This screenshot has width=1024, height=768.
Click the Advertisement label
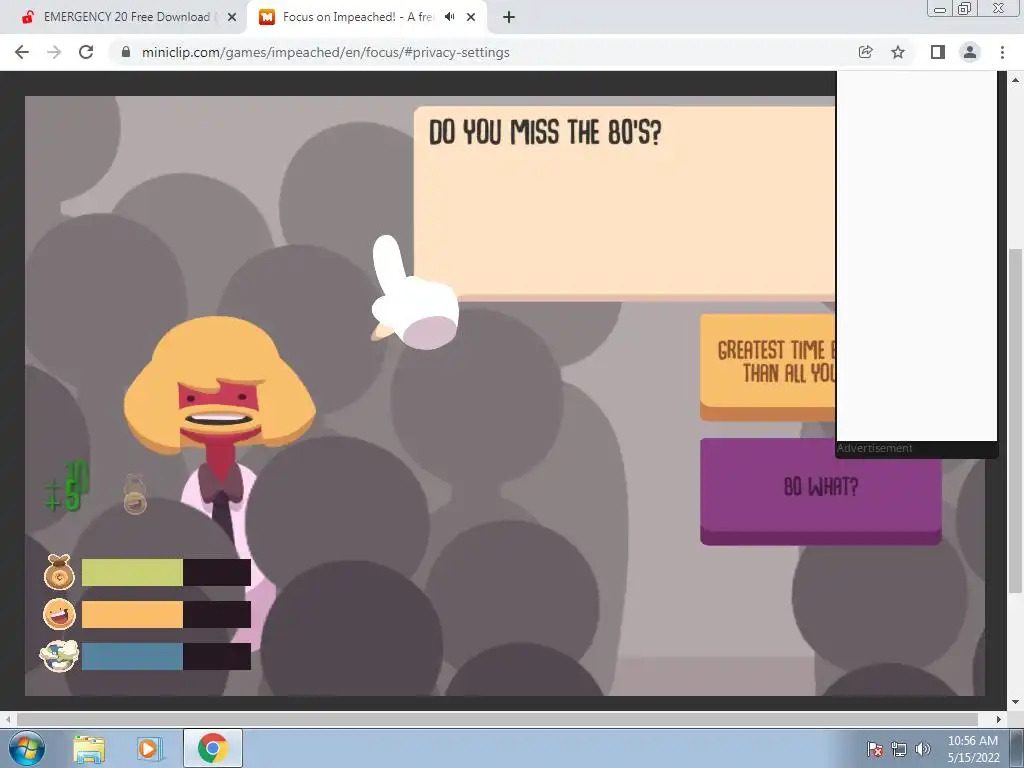click(x=874, y=448)
